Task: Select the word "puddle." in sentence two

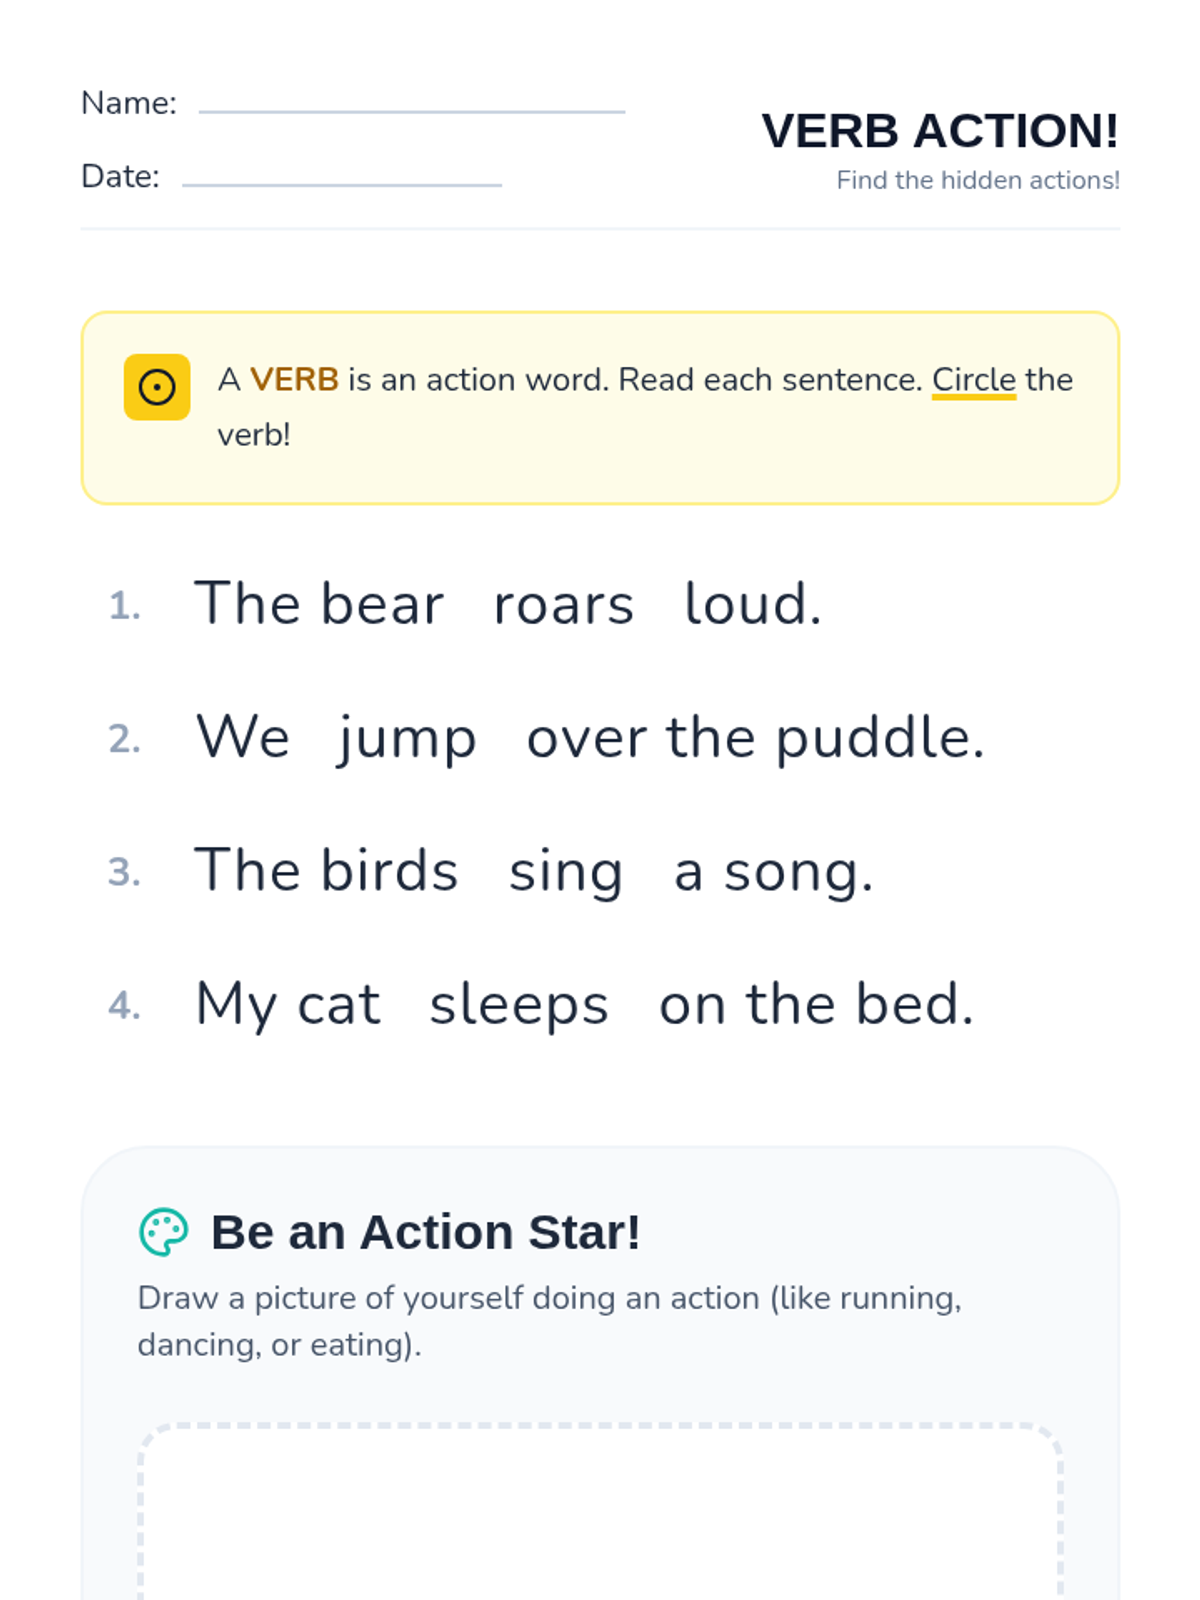Action: point(880,739)
